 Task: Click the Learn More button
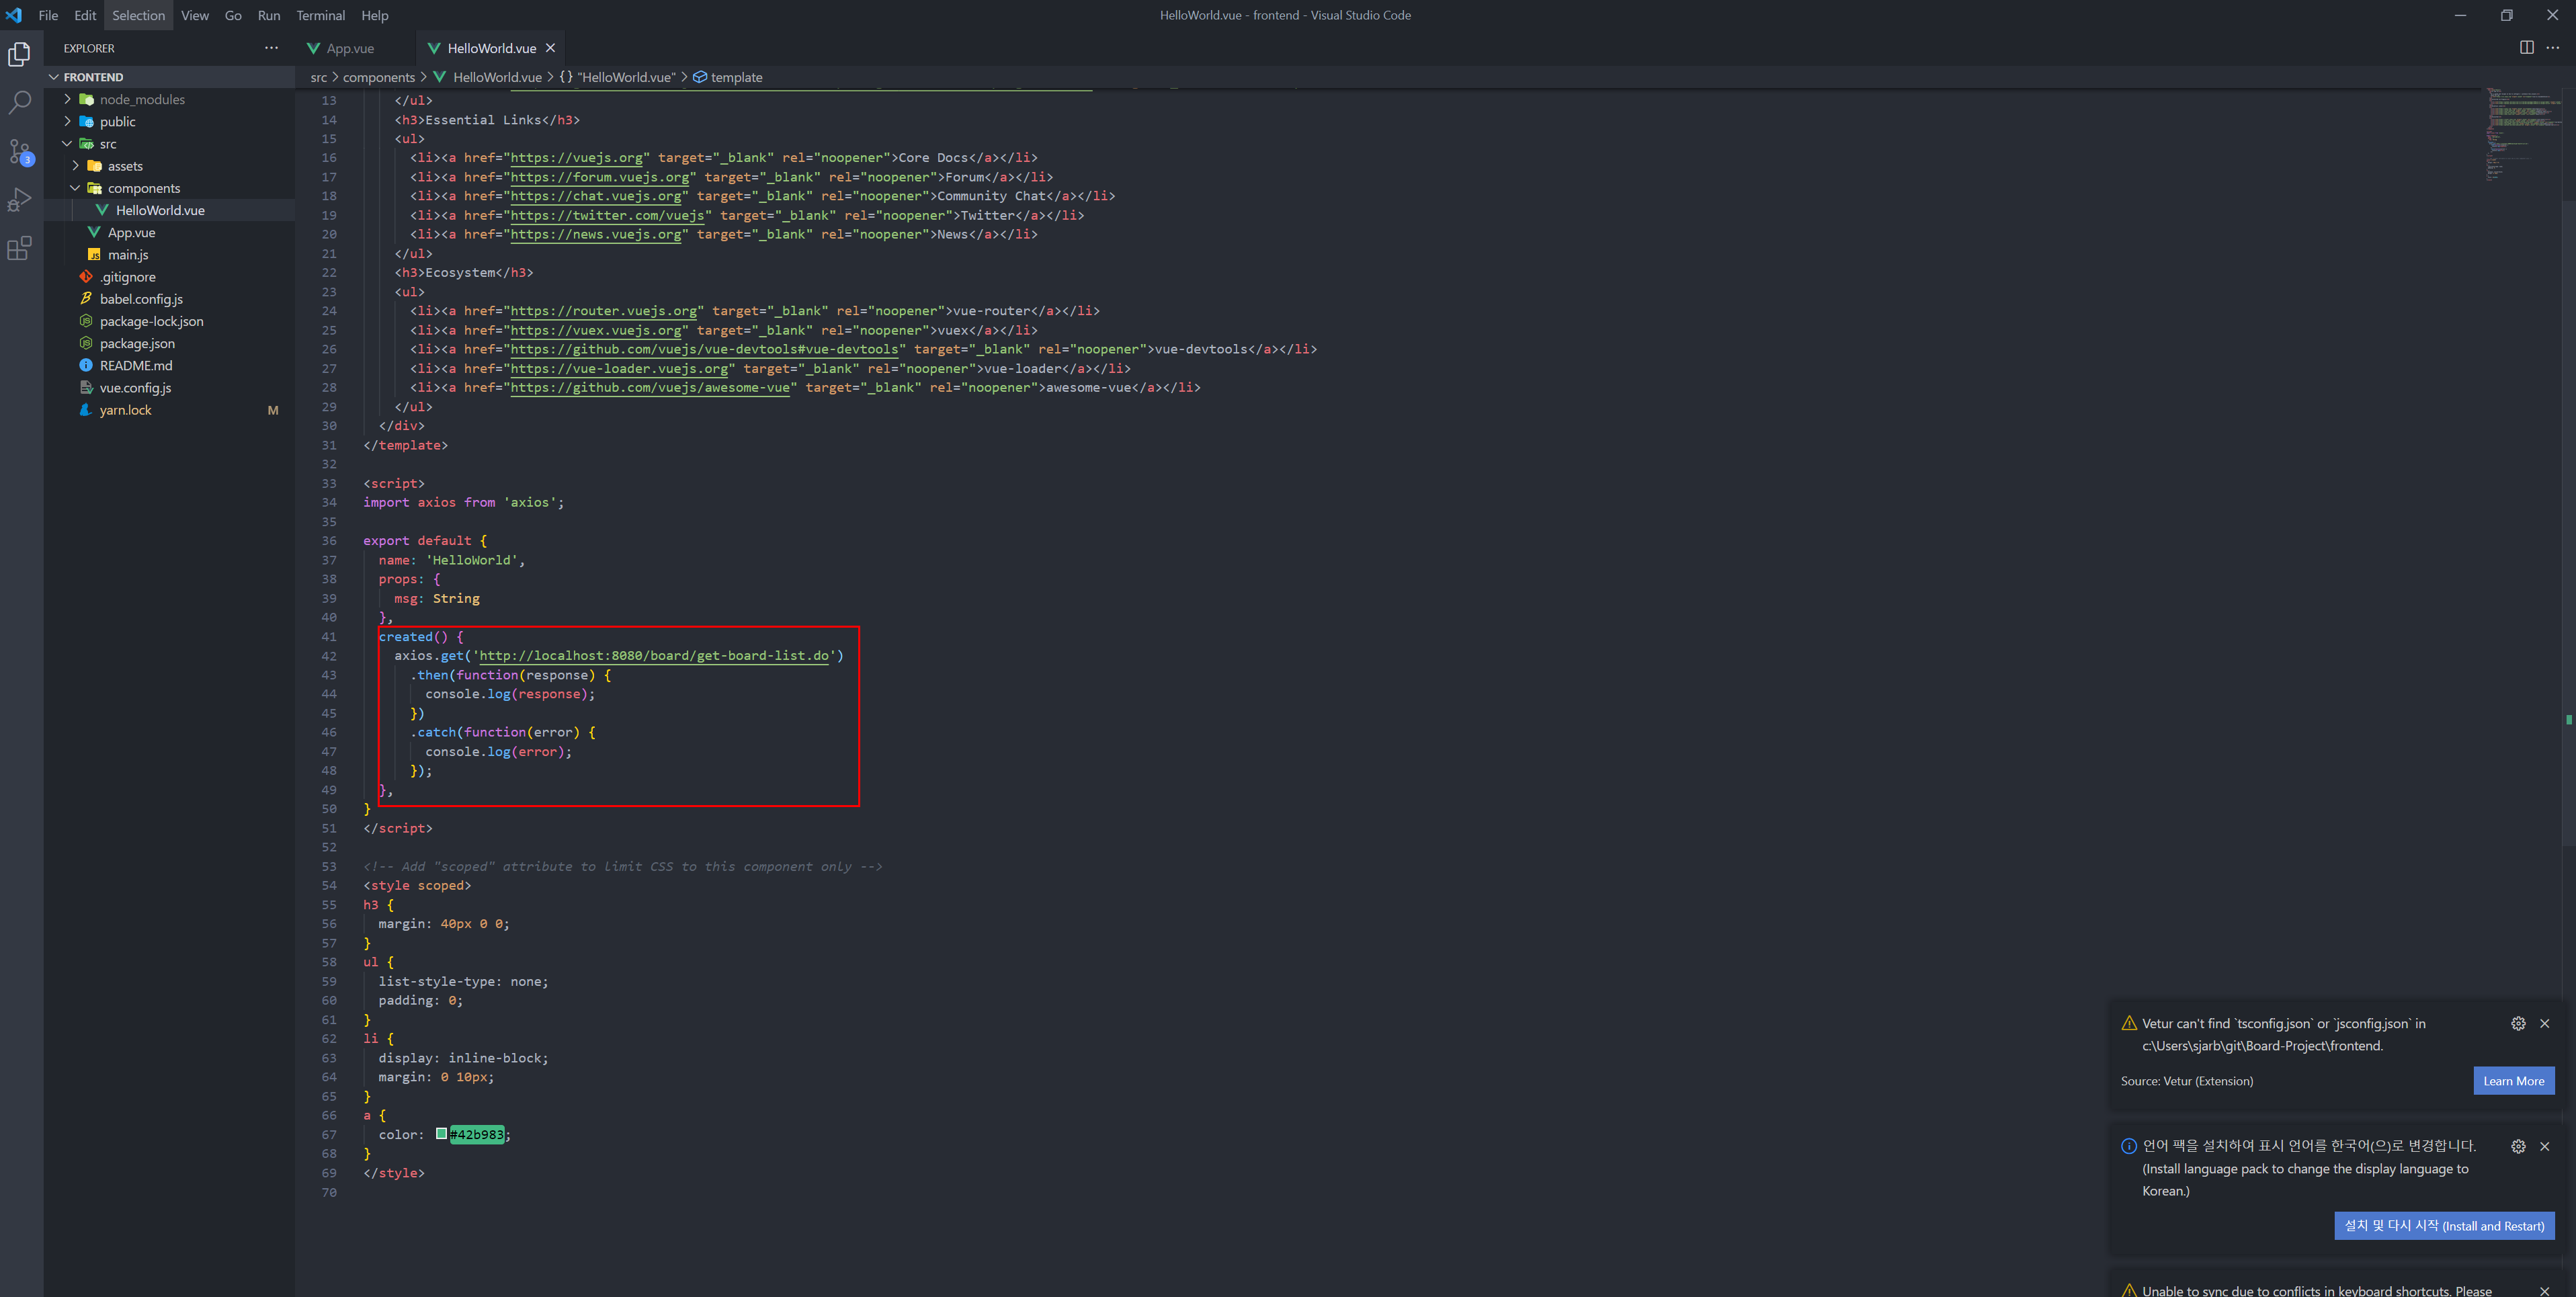(x=2513, y=1081)
